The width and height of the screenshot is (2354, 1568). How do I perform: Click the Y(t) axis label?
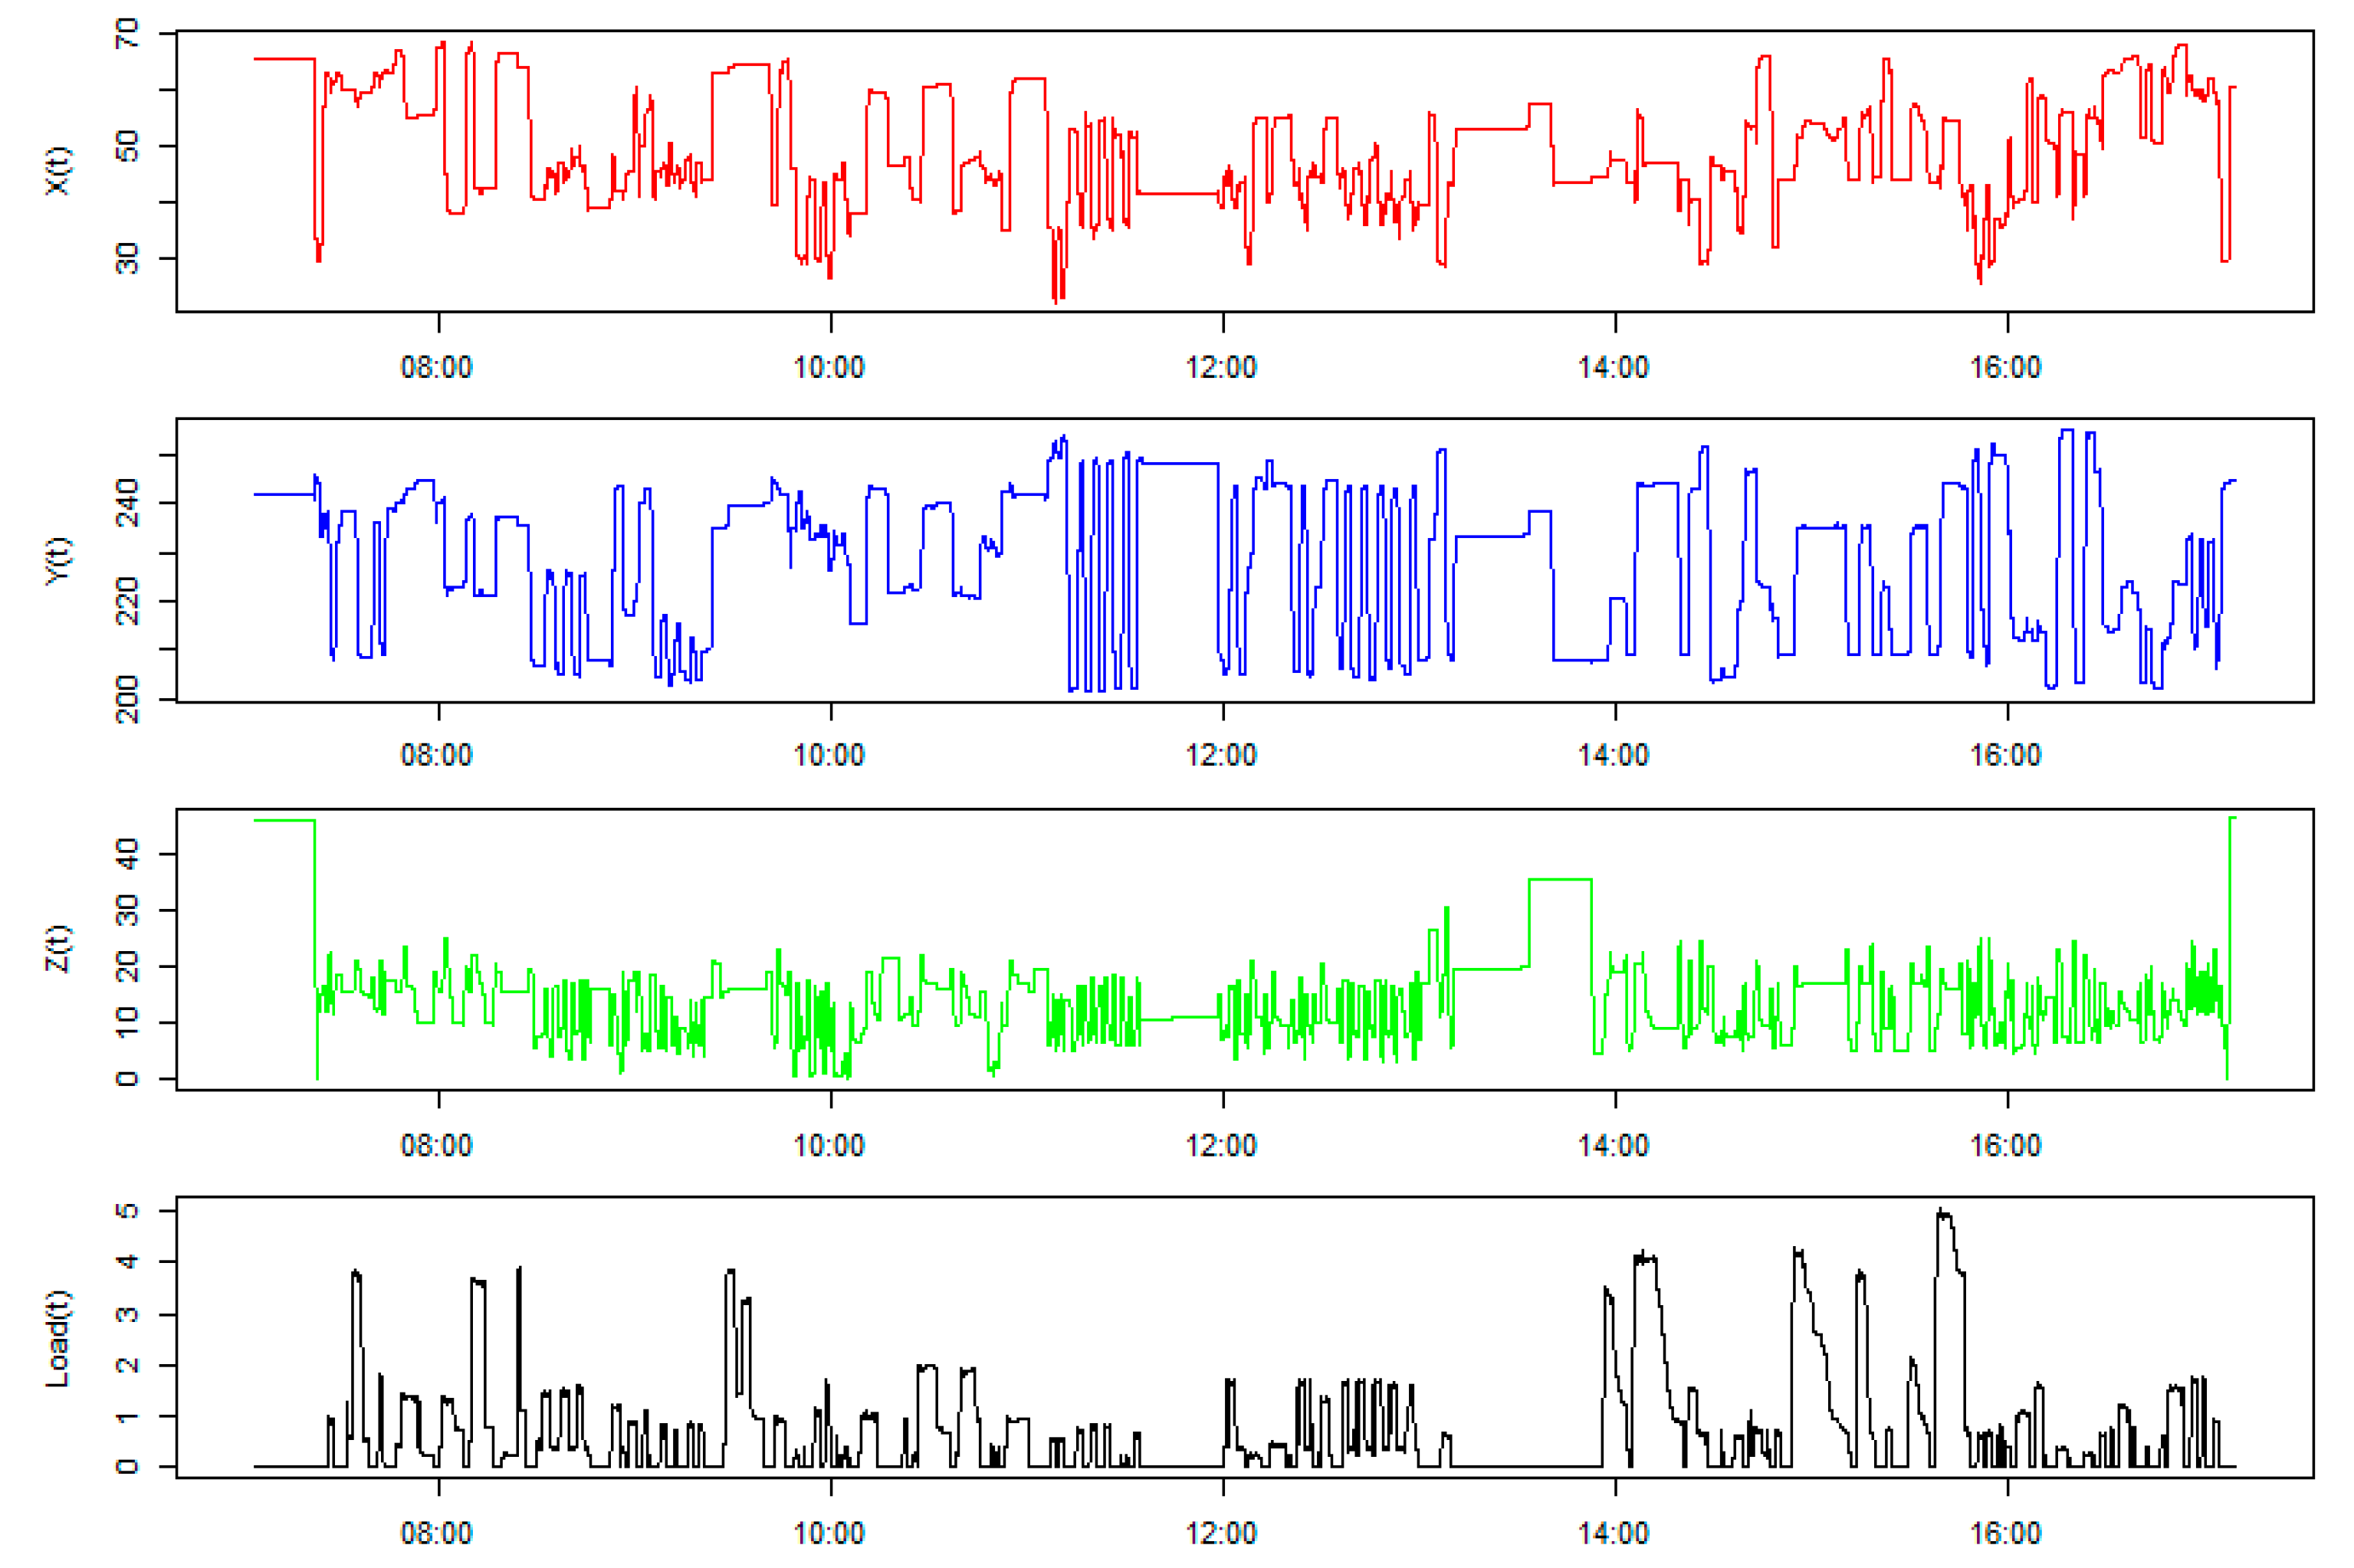(58, 560)
